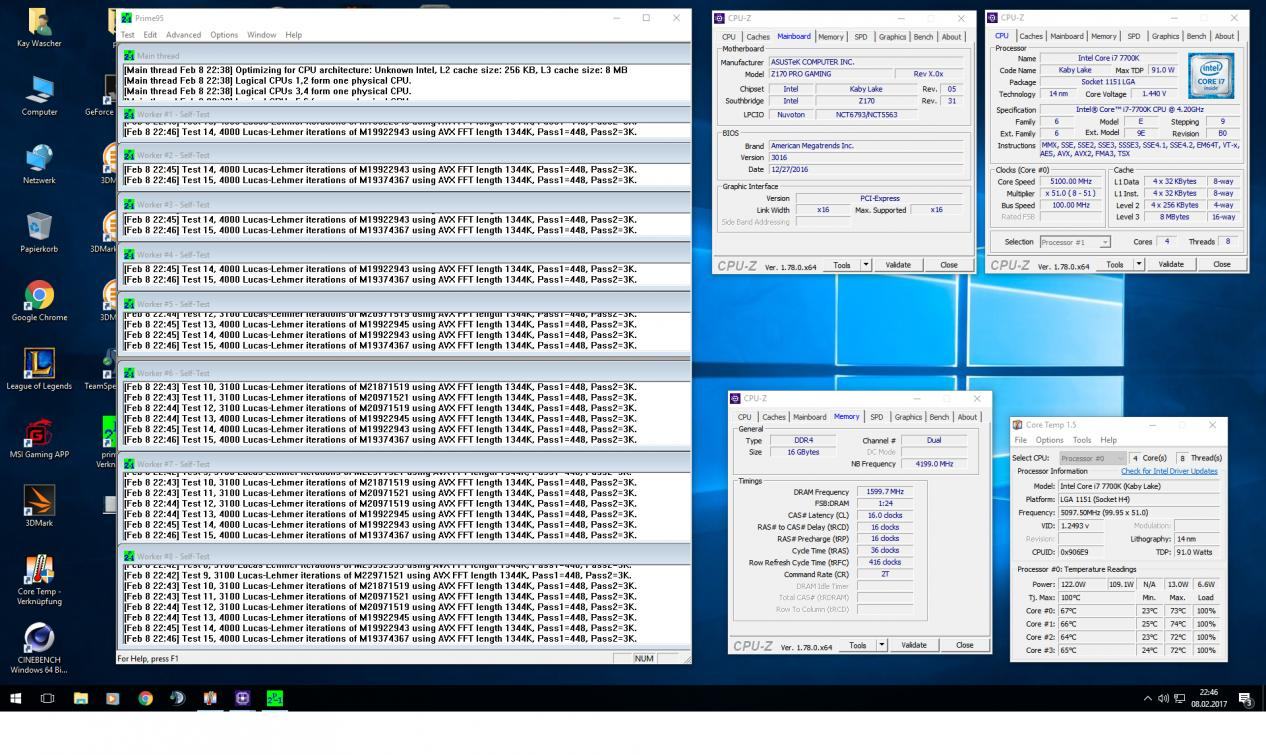Select the Papierkorb recycle bin icon
Screen dimensions: 1266x755
pyautogui.click(x=39, y=233)
